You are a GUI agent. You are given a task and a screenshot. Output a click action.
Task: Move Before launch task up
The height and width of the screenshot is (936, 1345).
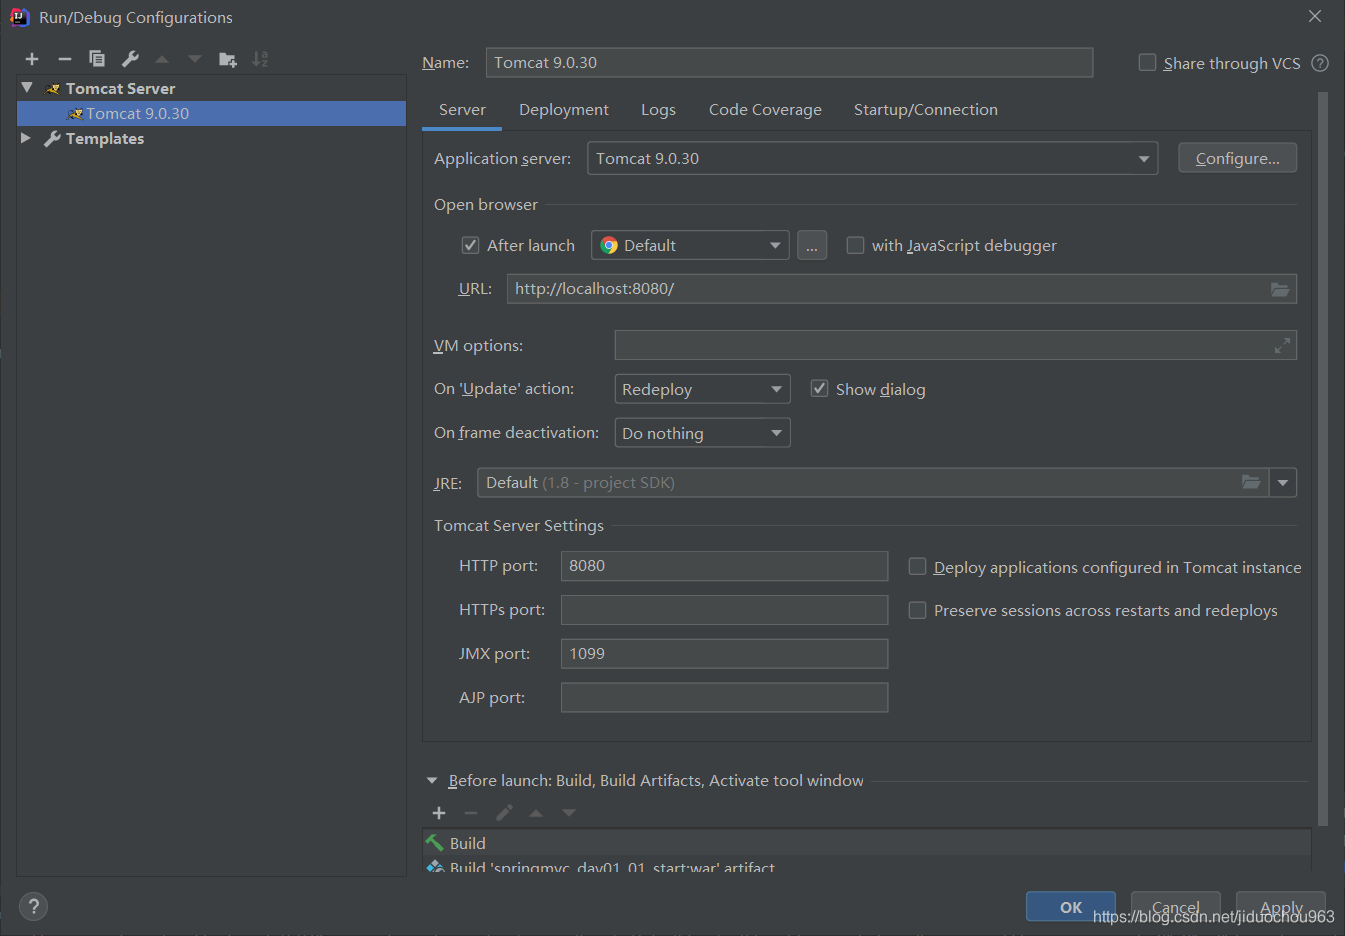pos(536,813)
